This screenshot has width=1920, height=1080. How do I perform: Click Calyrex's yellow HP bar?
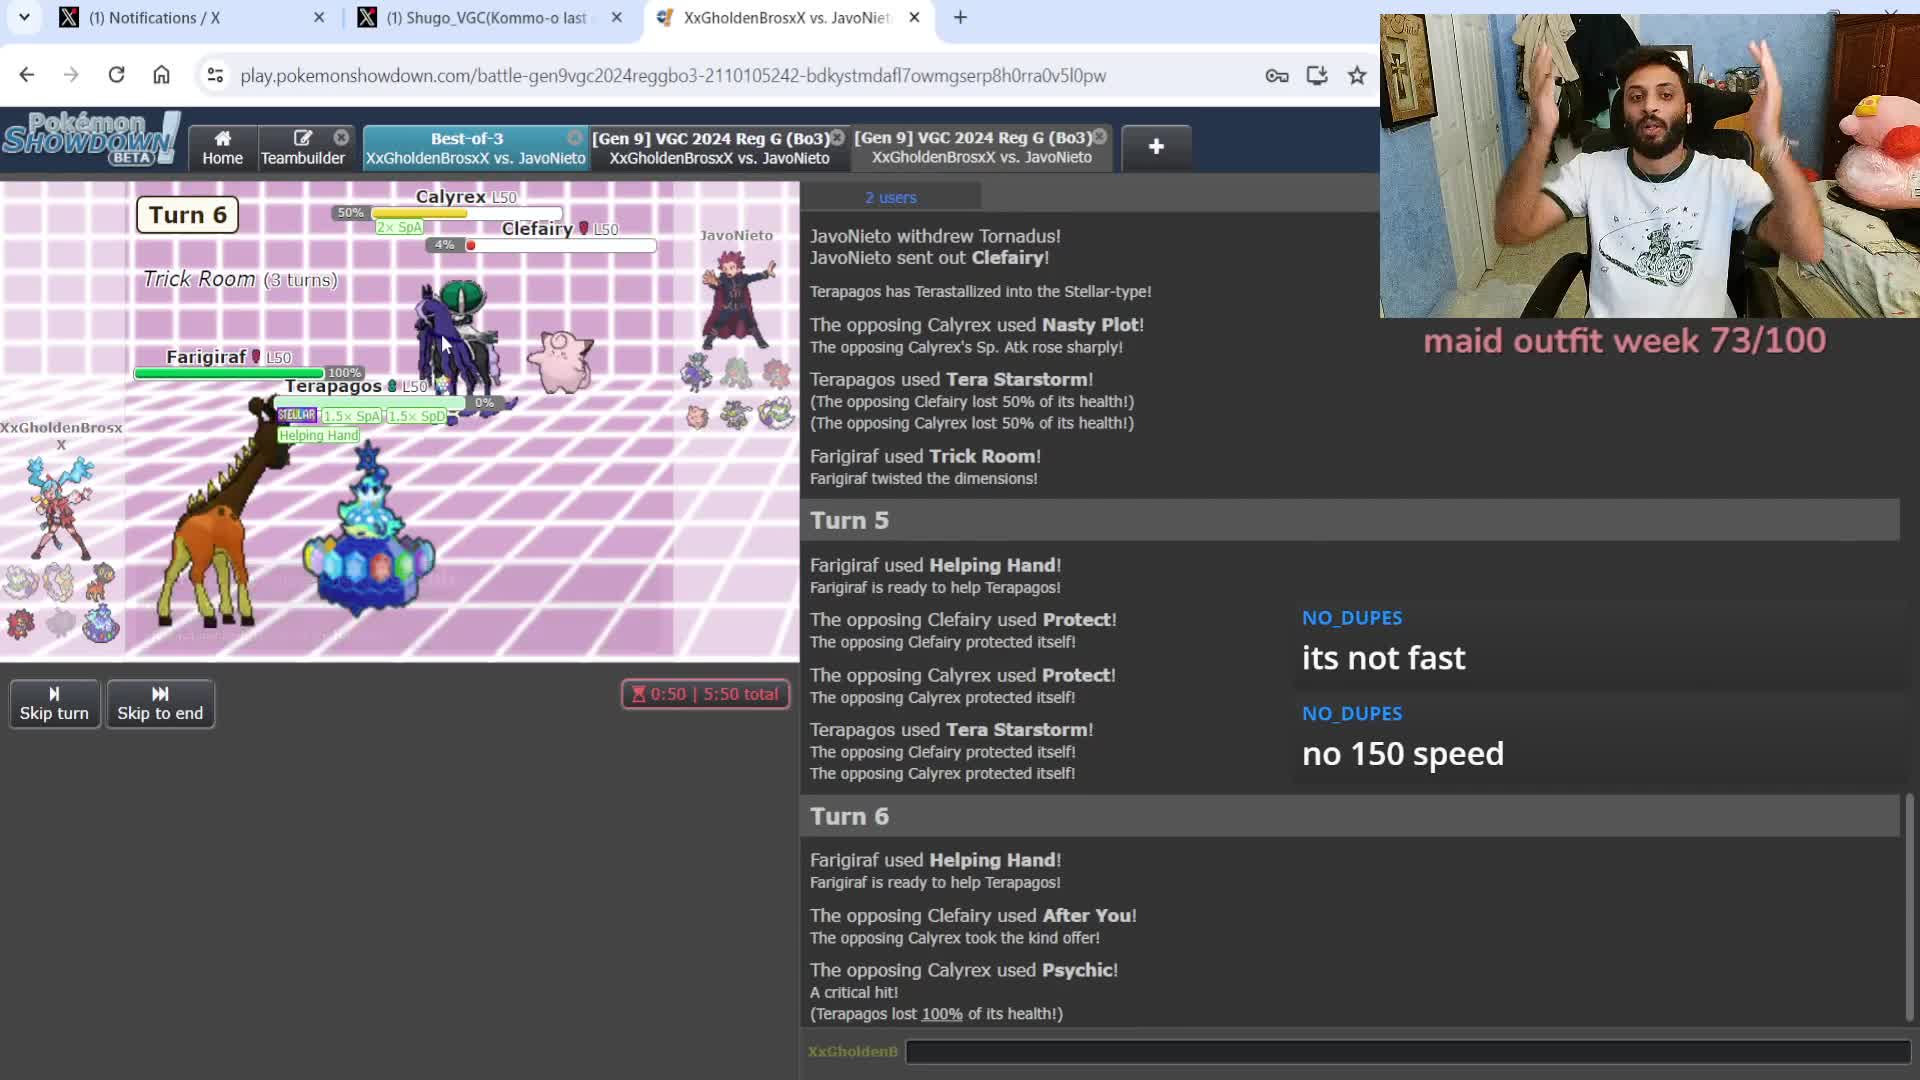[466, 213]
